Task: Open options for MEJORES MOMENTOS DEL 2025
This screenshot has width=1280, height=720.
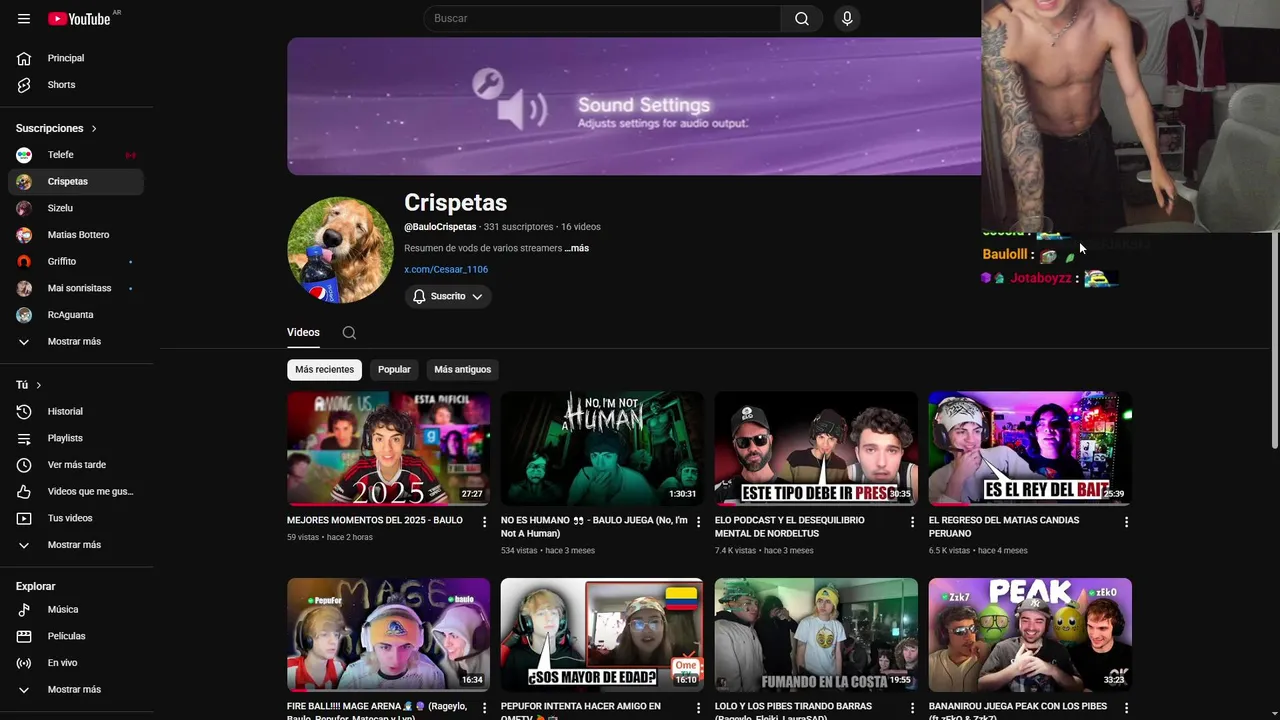Action: (485, 522)
